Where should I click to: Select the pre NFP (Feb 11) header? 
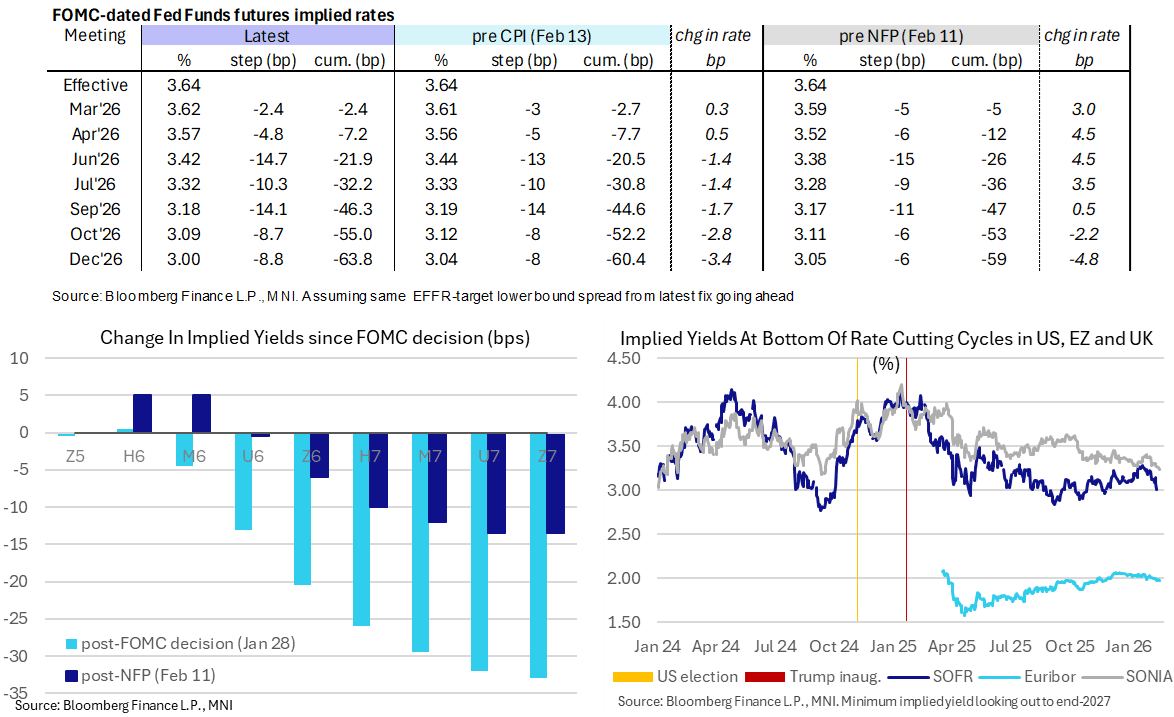[900, 36]
